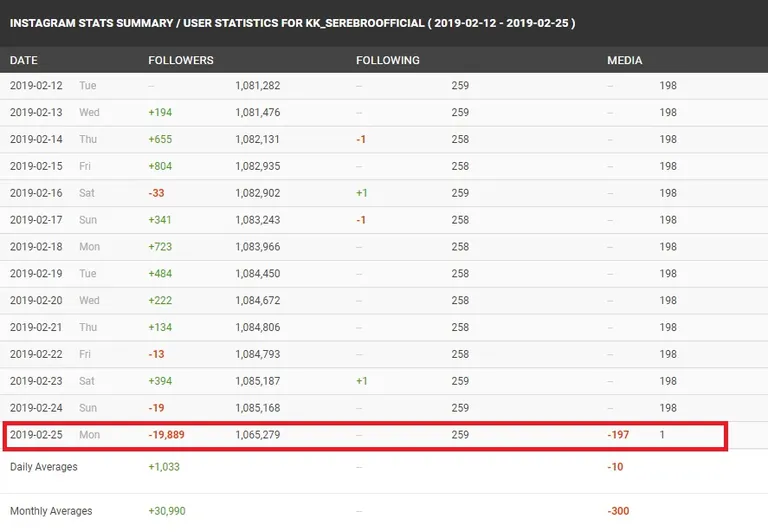Click the +222 follower change

pyautogui.click(x=160, y=301)
